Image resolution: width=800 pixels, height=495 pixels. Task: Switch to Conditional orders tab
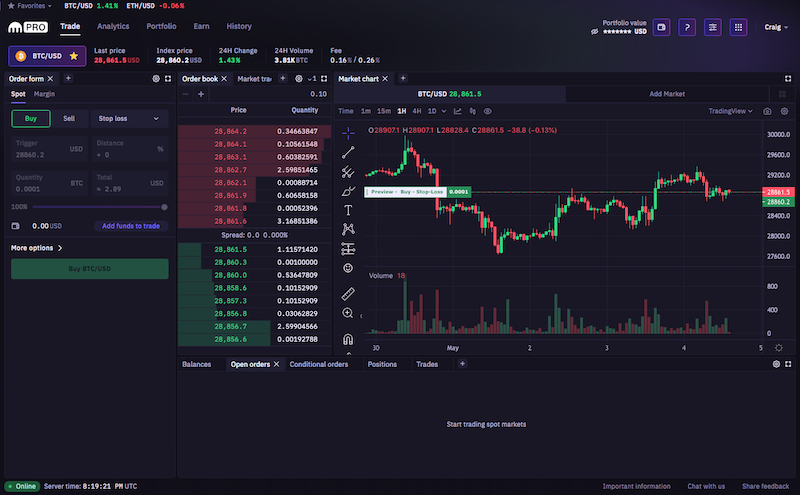click(318, 364)
